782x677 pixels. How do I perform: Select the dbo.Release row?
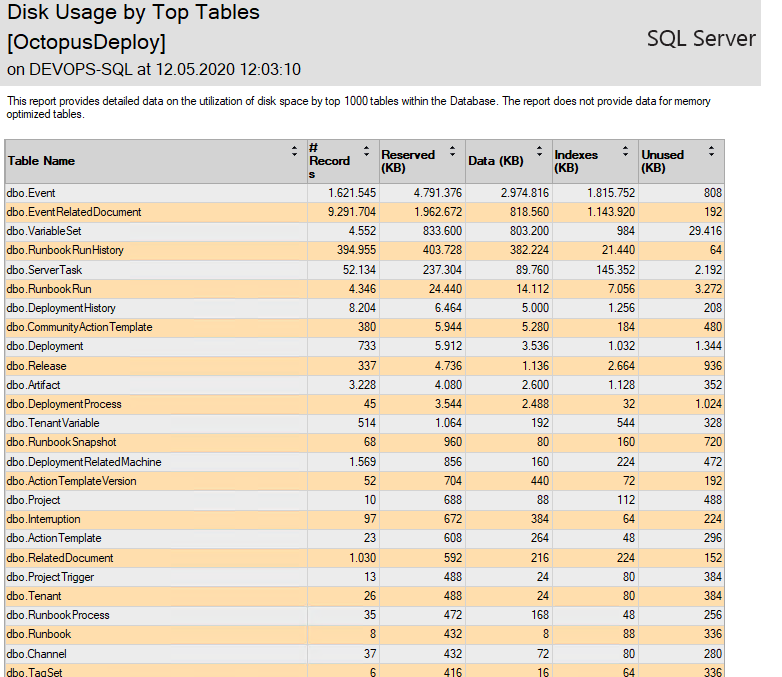tap(365, 366)
